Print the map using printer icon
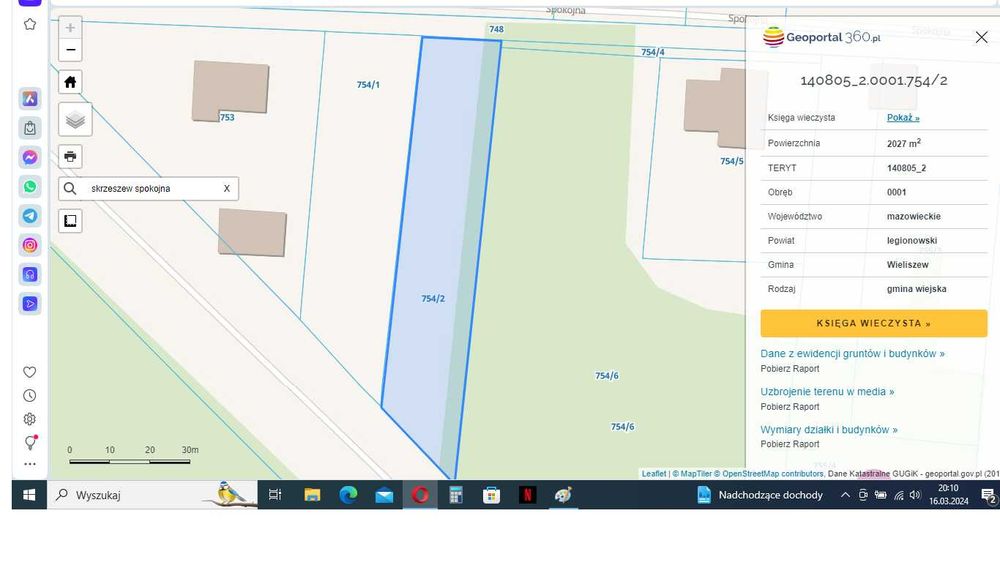Screen dimensions: 1000x562 (70, 156)
